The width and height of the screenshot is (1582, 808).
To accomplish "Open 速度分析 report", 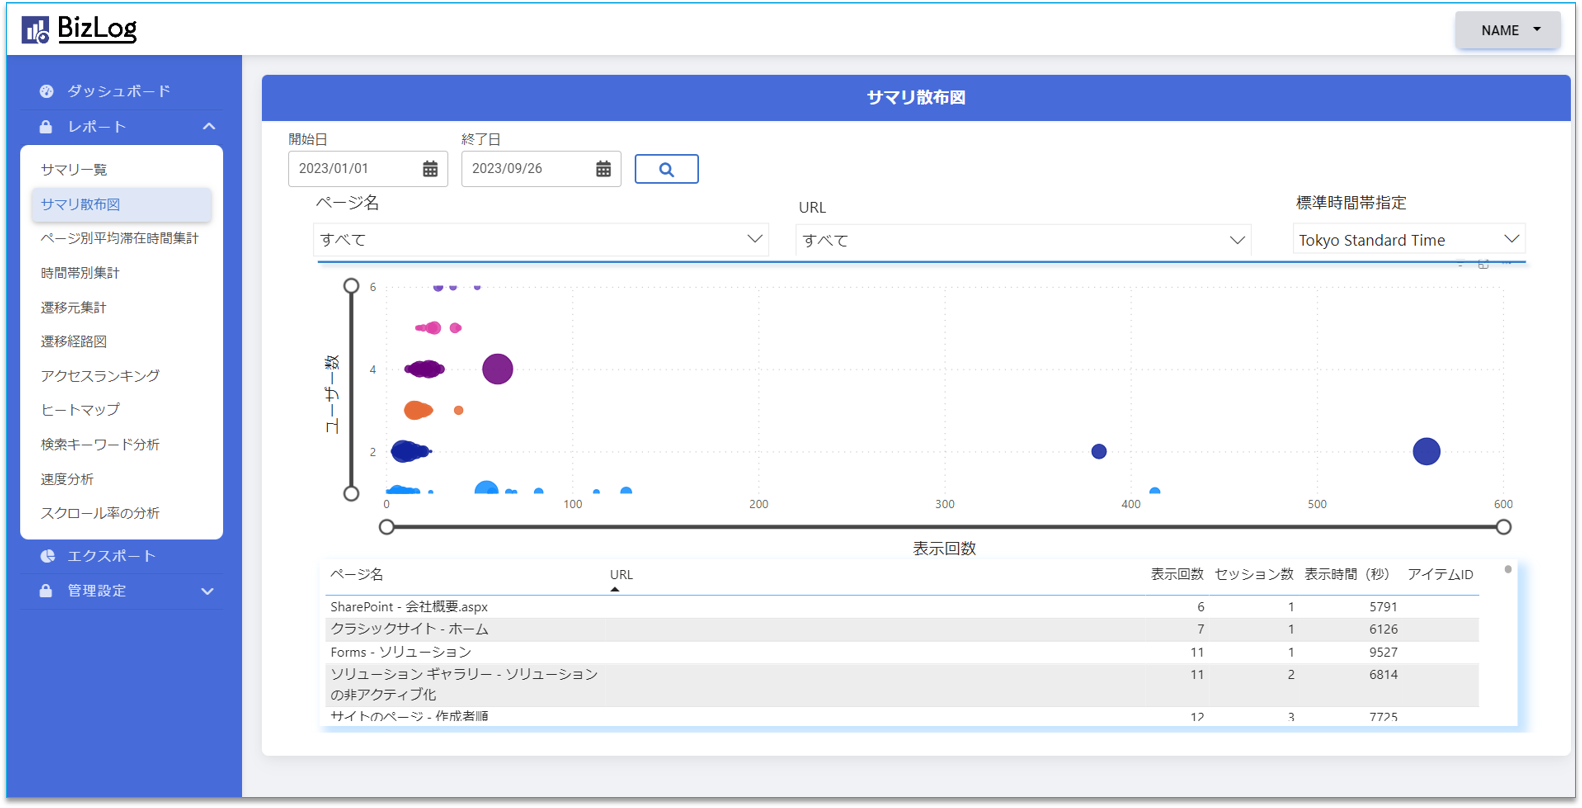I will (x=67, y=479).
